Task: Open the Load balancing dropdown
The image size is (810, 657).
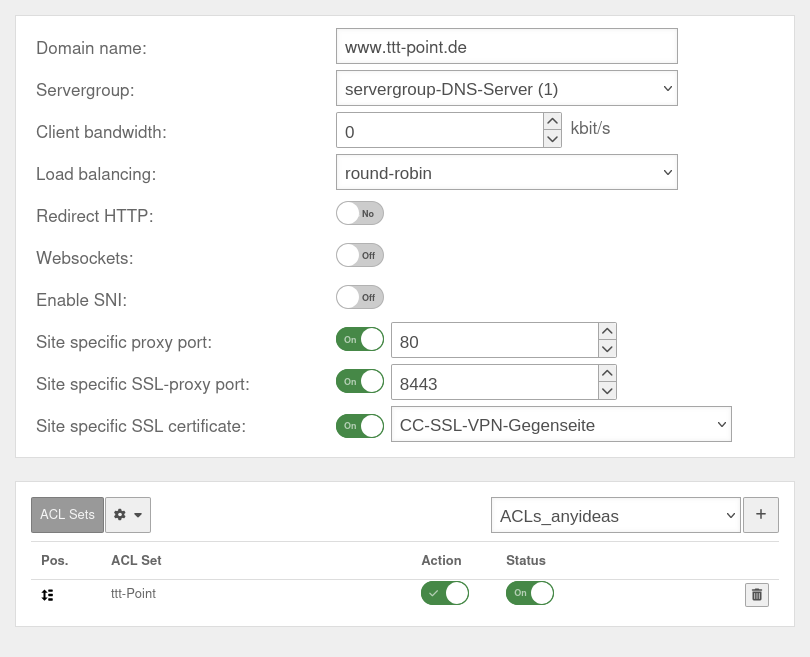Action: [x=506, y=172]
